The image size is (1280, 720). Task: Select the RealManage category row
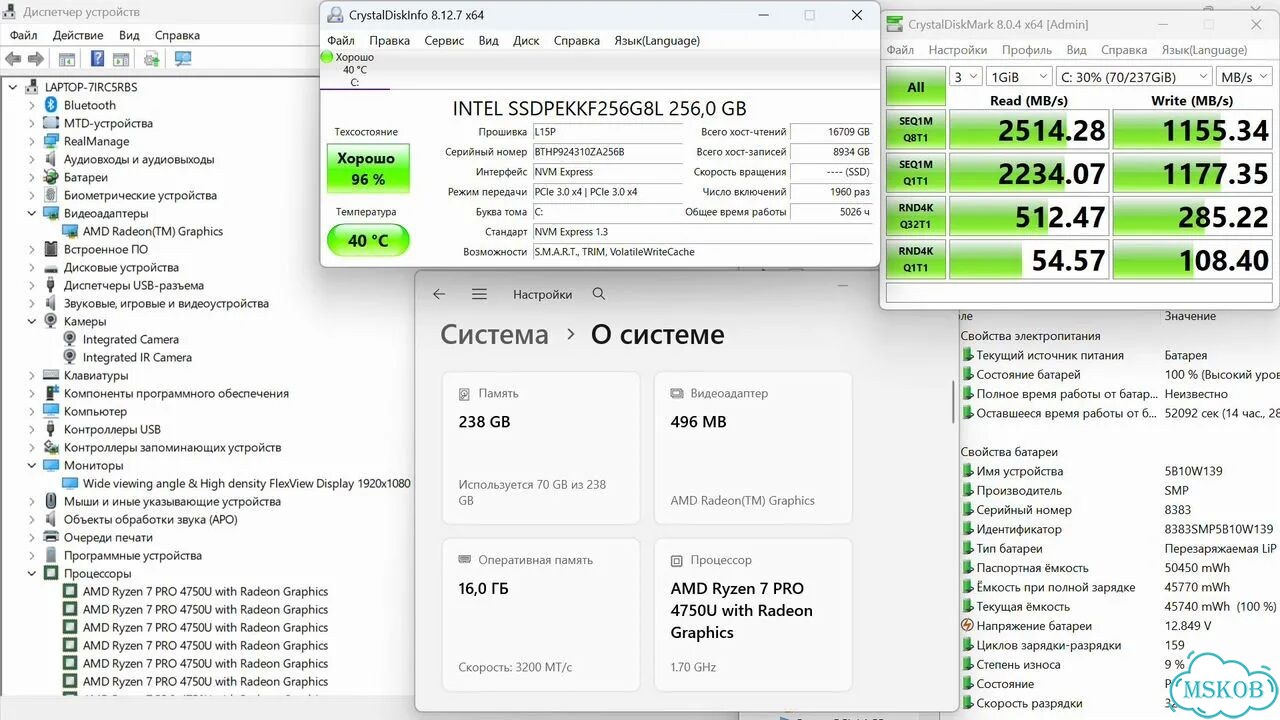96,141
